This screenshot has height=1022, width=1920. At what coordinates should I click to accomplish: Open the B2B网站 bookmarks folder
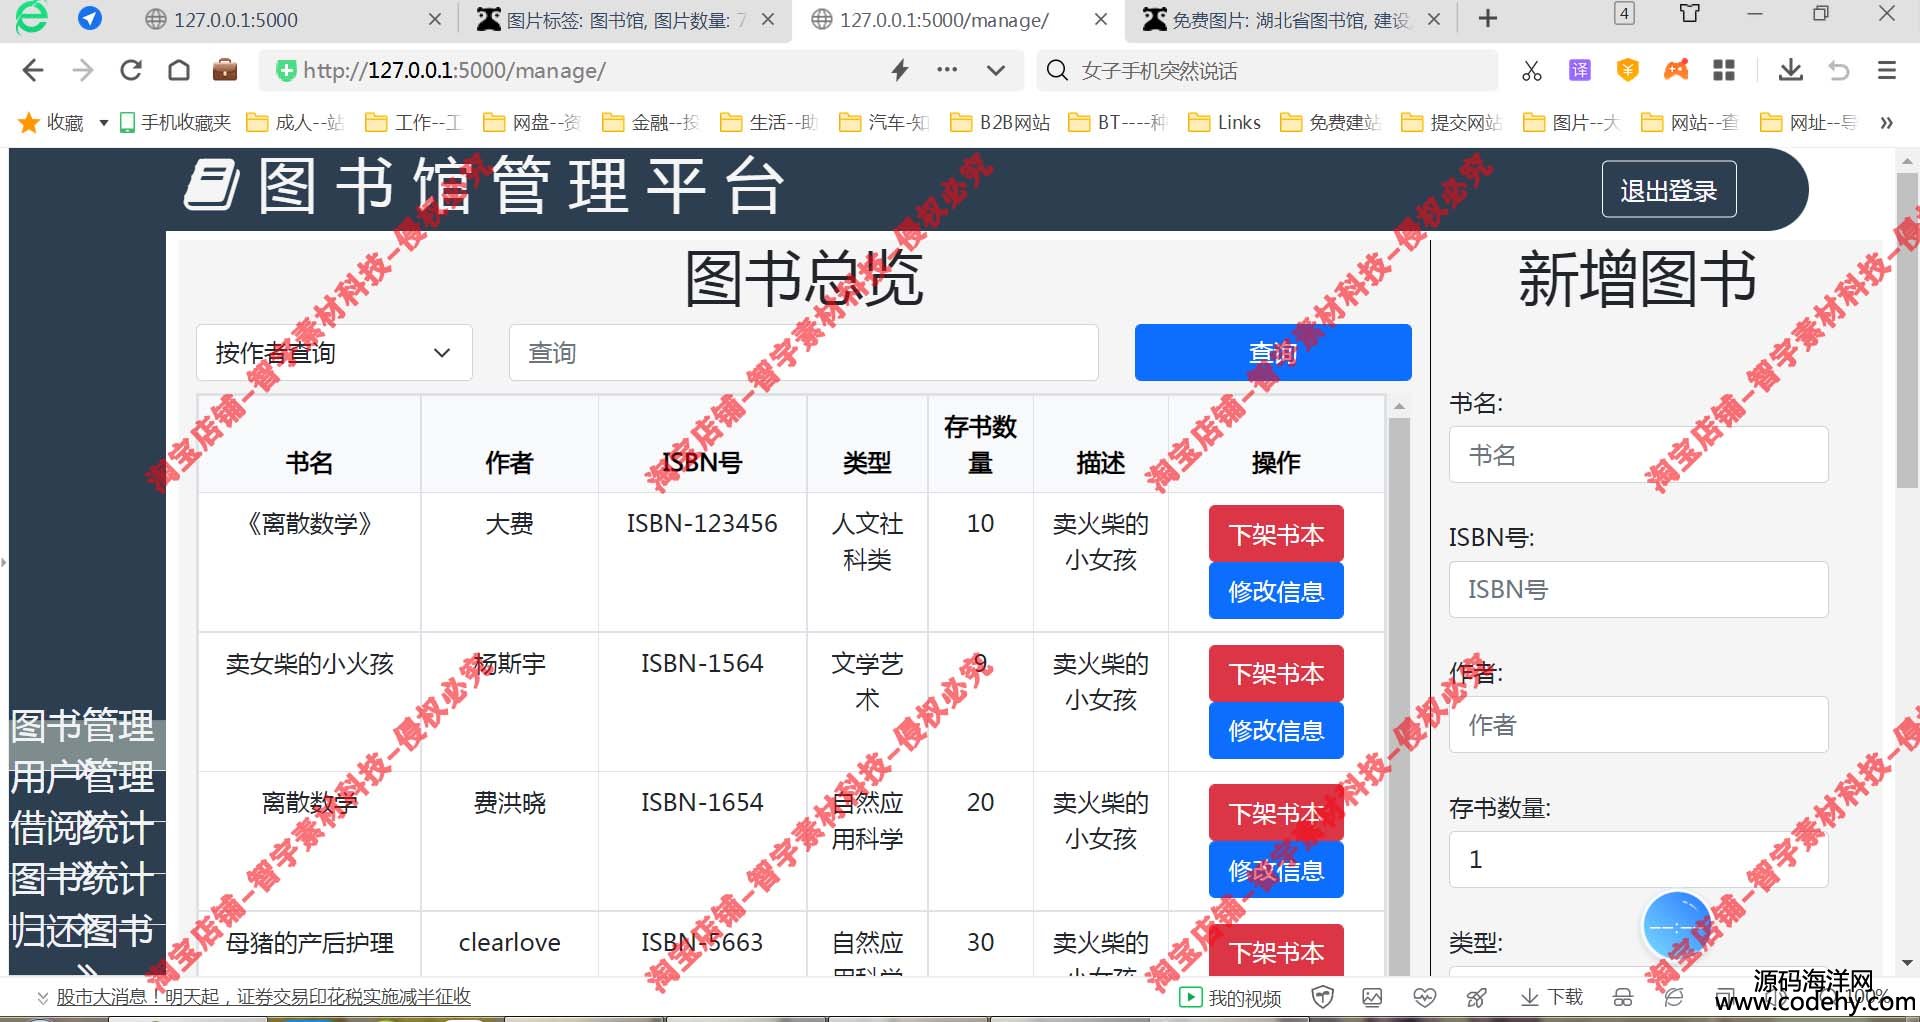click(1000, 122)
